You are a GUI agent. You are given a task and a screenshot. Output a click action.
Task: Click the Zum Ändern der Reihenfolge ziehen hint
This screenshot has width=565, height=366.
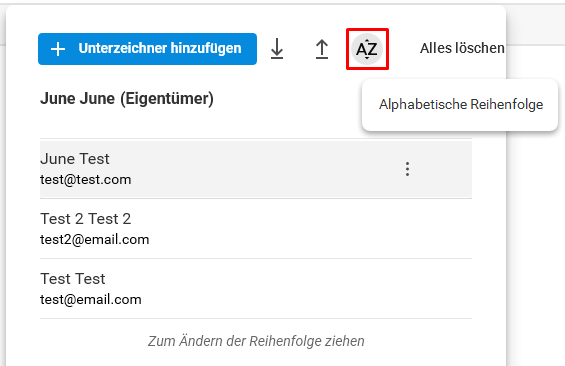[x=256, y=341]
